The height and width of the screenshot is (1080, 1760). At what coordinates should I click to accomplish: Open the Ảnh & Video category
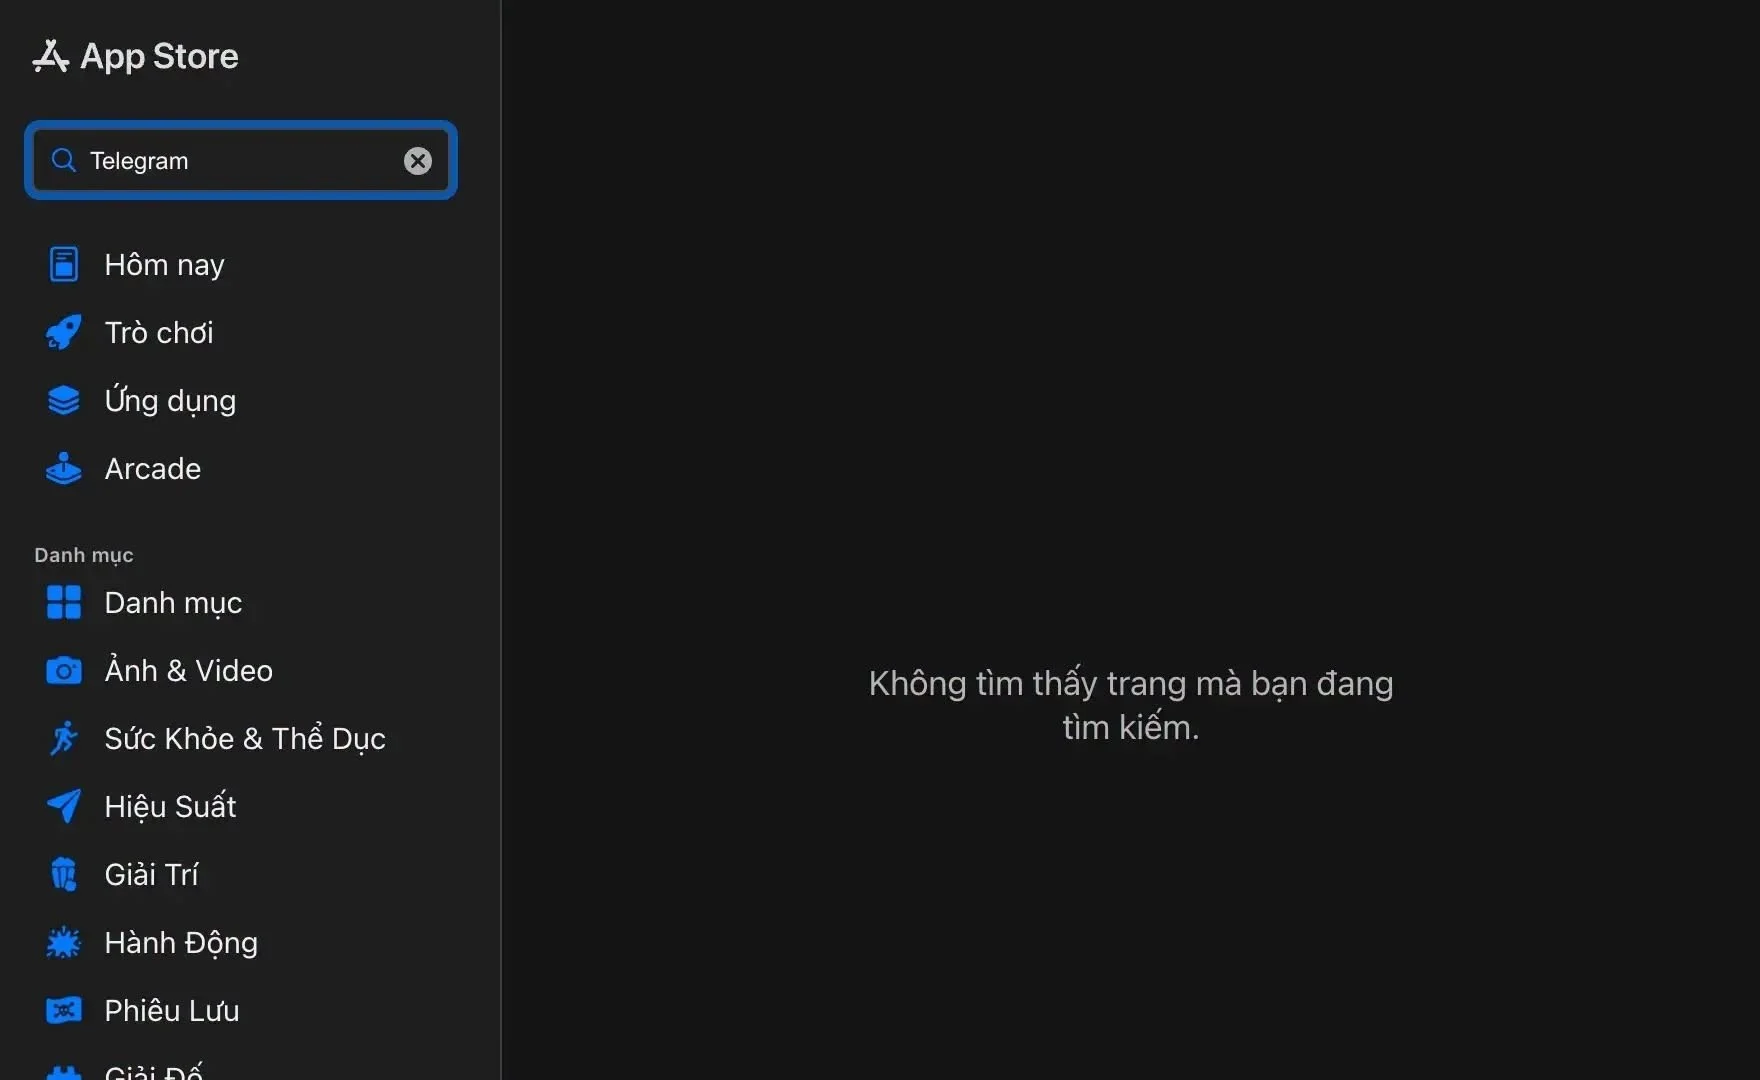(x=188, y=670)
